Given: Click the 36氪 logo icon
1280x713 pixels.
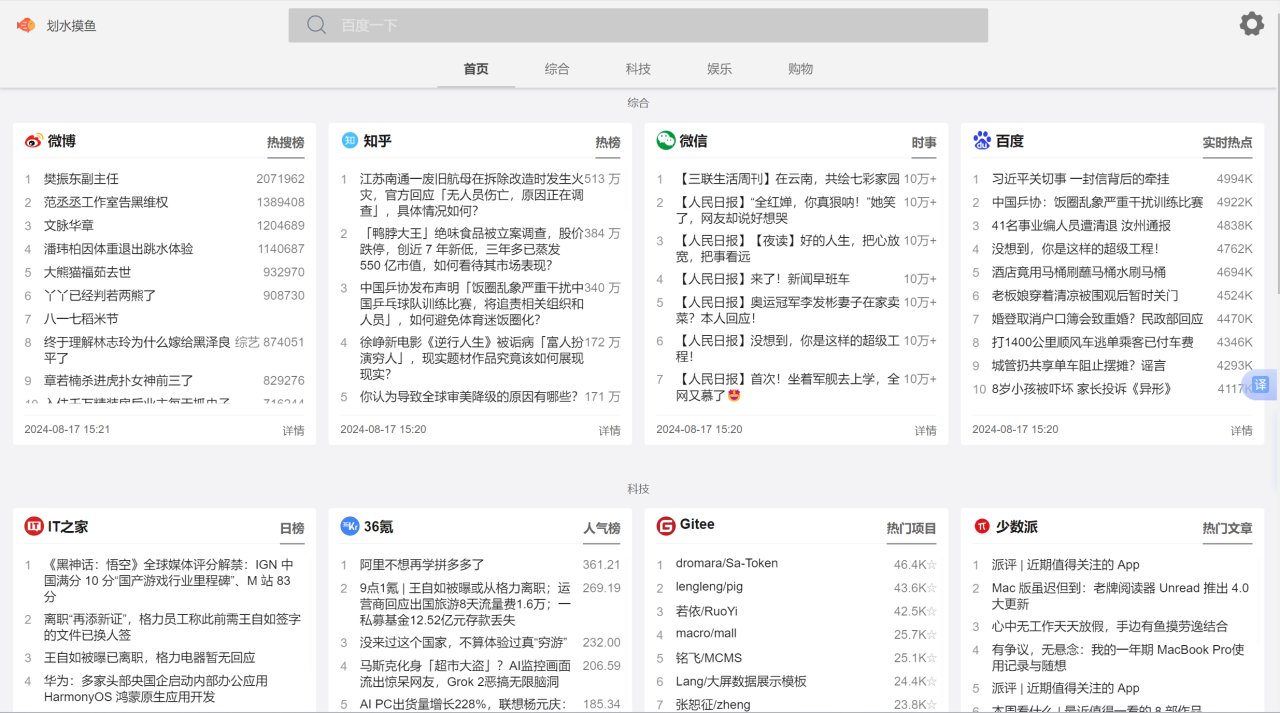Looking at the screenshot, I should [350, 526].
